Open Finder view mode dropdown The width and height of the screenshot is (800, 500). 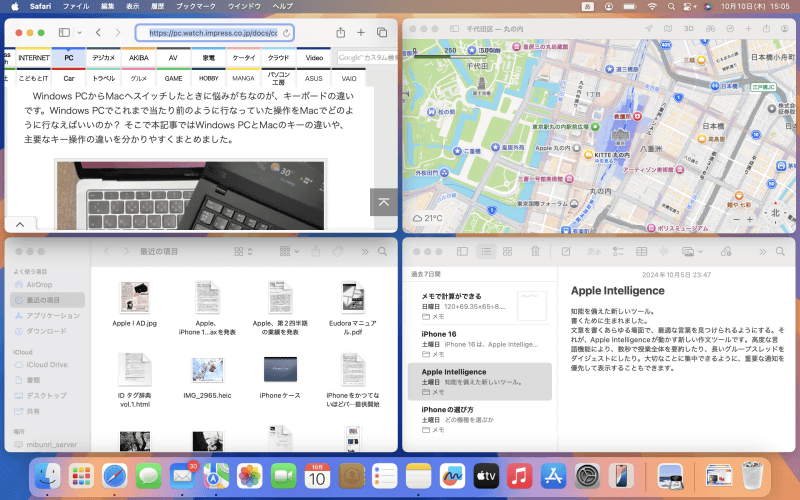(243, 252)
